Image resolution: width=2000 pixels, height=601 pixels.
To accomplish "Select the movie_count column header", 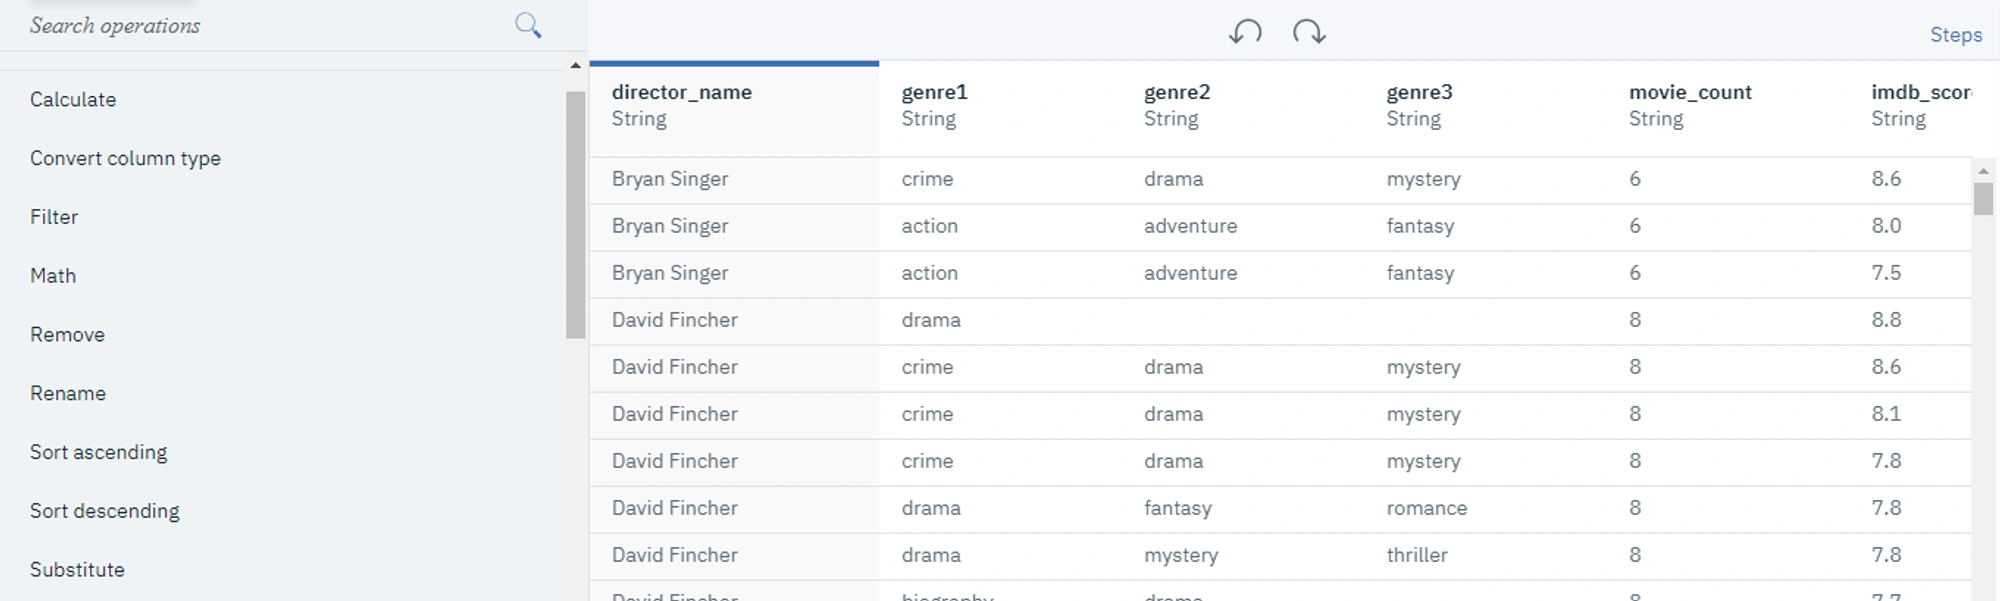I will (1728, 106).
